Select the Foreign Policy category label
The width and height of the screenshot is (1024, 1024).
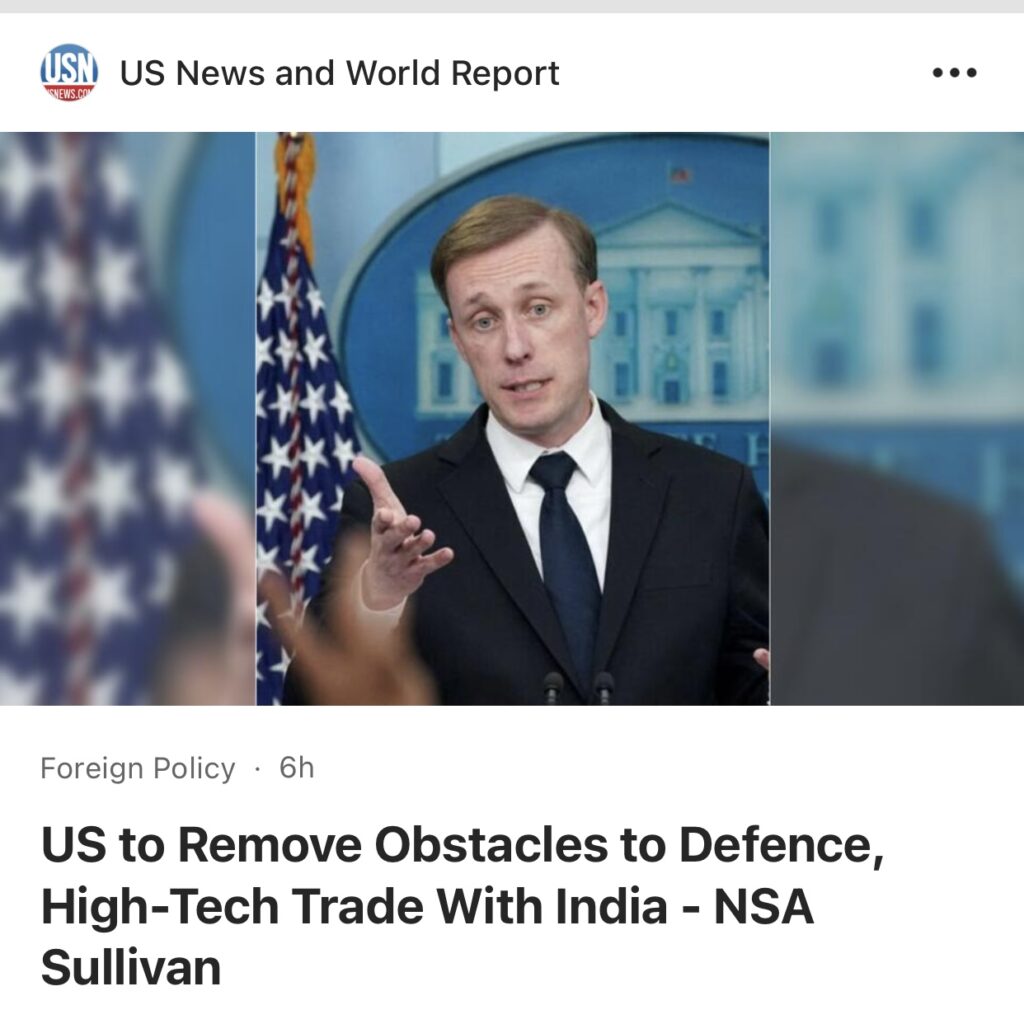tap(138, 768)
